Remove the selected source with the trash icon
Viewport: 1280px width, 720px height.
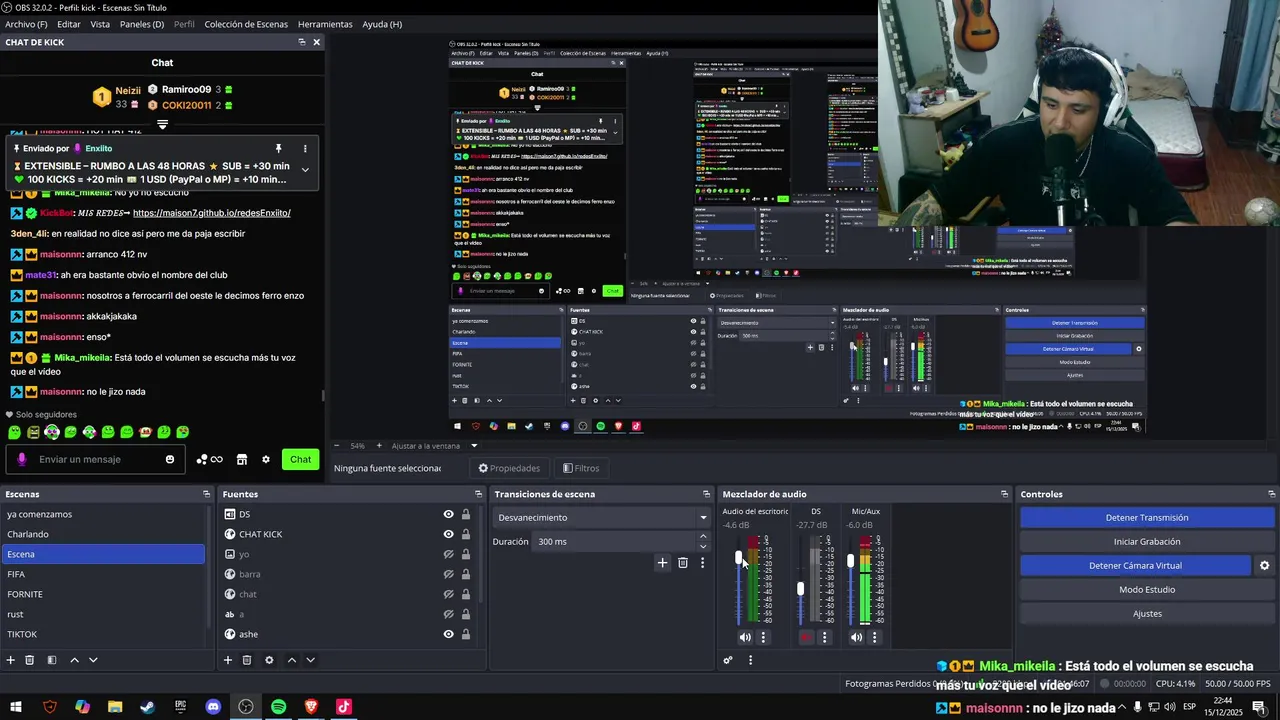point(247,660)
